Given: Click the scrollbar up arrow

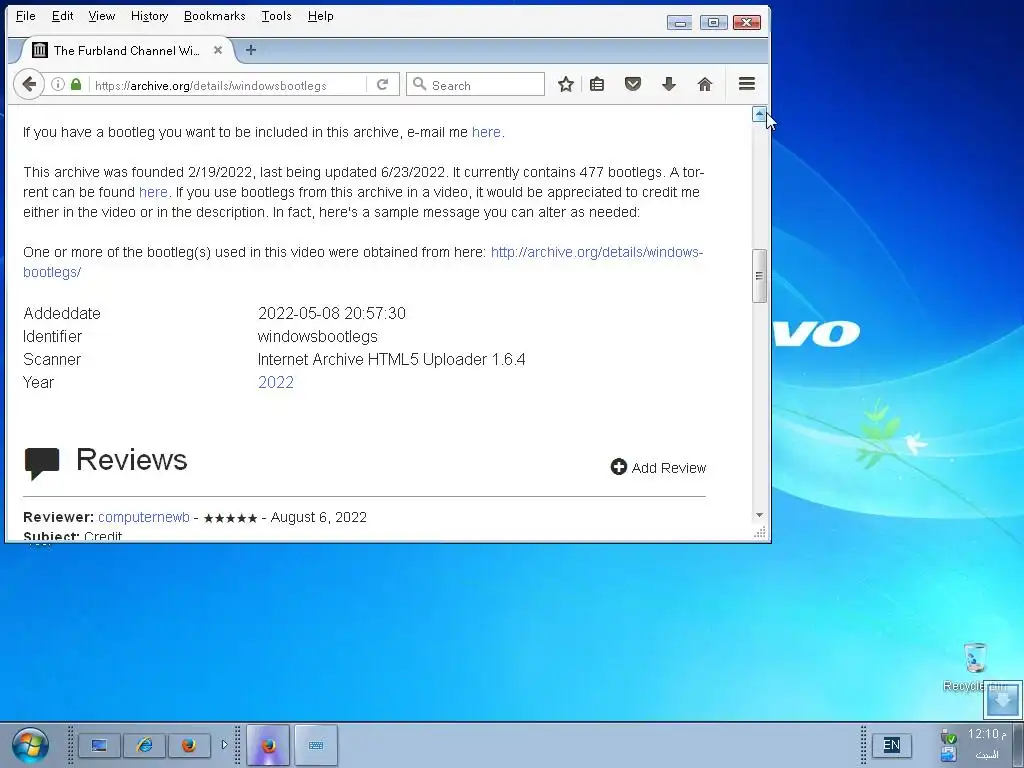Looking at the screenshot, I should pos(759,114).
